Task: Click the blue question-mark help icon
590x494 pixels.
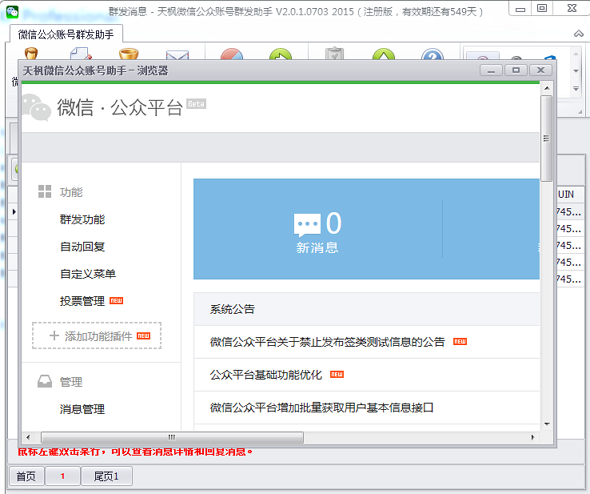Action: tap(432, 55)
